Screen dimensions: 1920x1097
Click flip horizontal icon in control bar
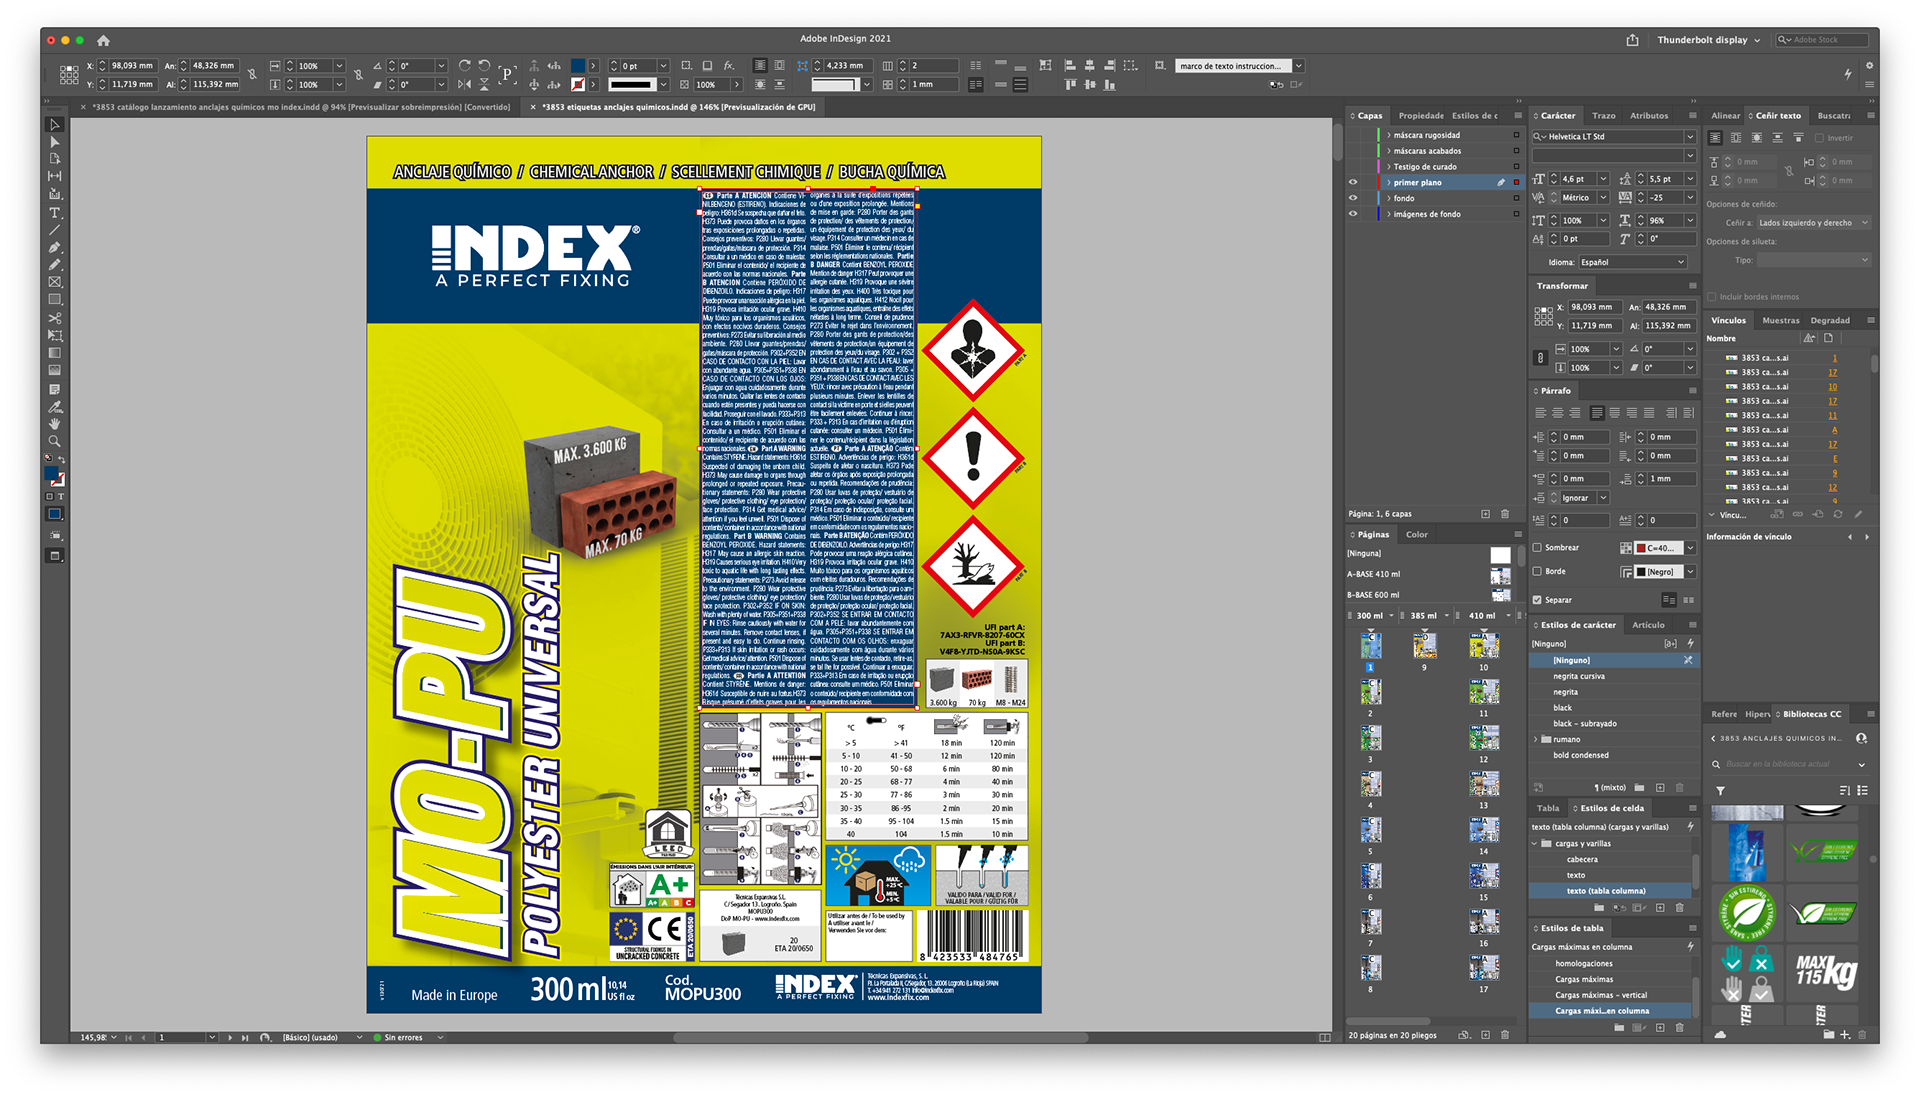(465, 85)
